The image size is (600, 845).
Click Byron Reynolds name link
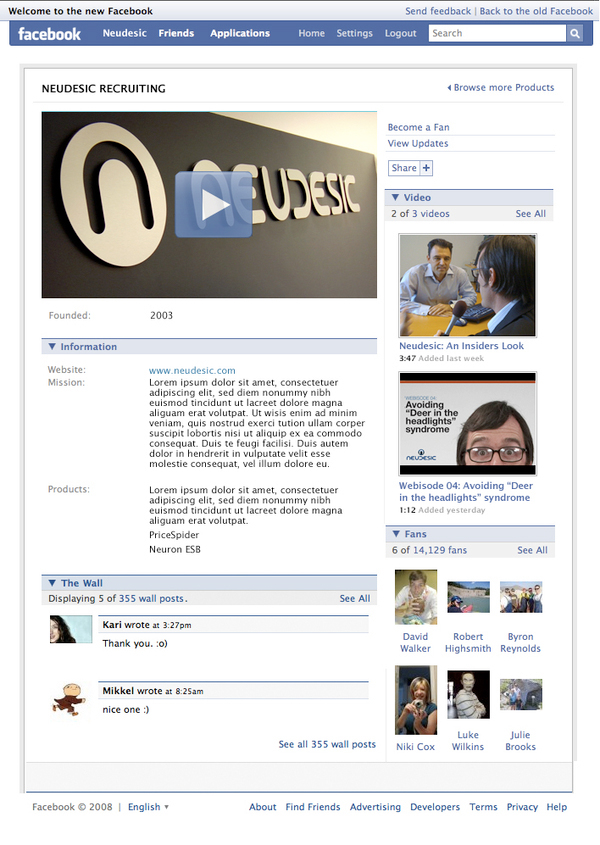tap(520, 642)
